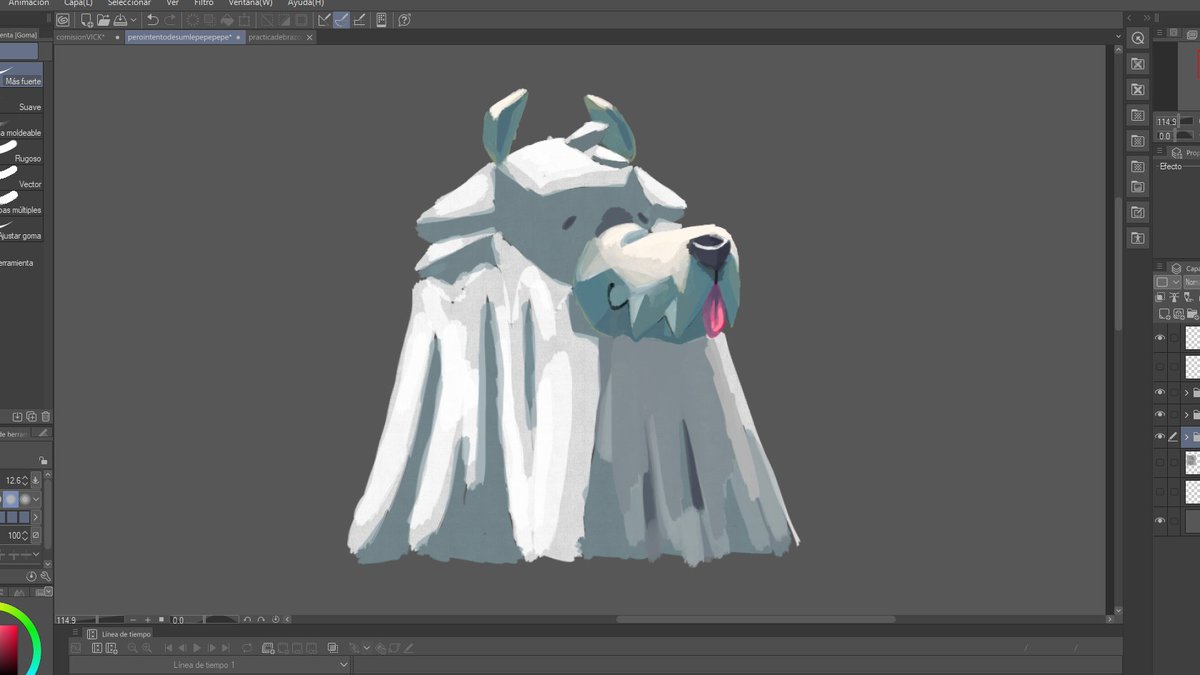This screenshot has height=675, width=1200.
Task: Rotate canvas left in status bar
Action: point(247,620)
